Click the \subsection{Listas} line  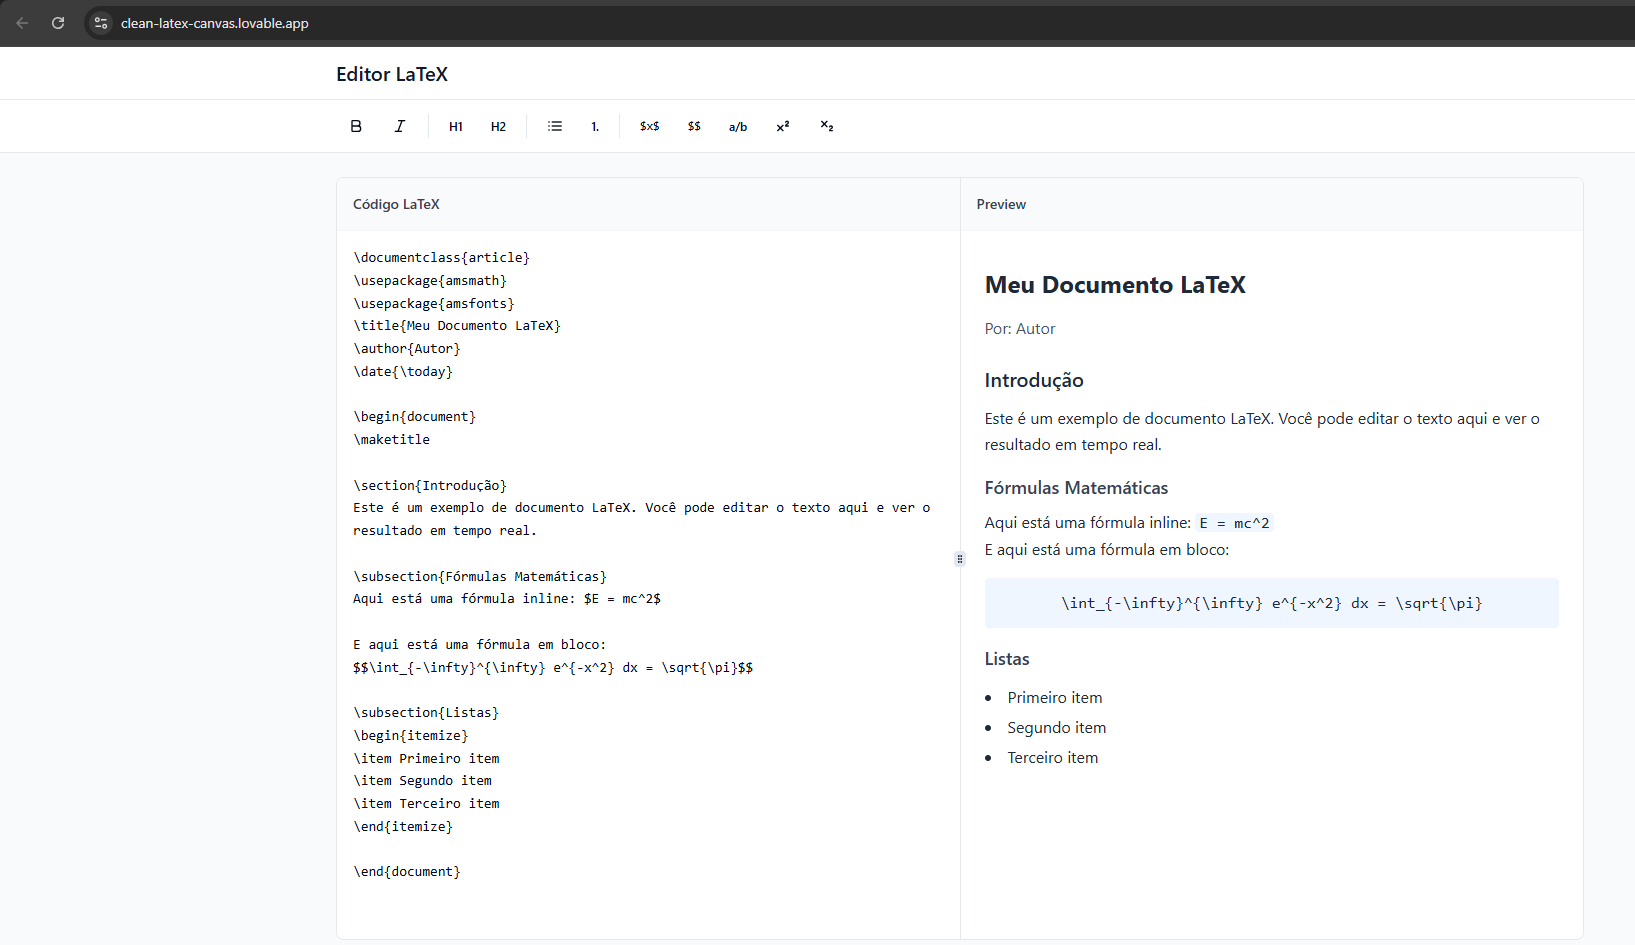point(426,713)
